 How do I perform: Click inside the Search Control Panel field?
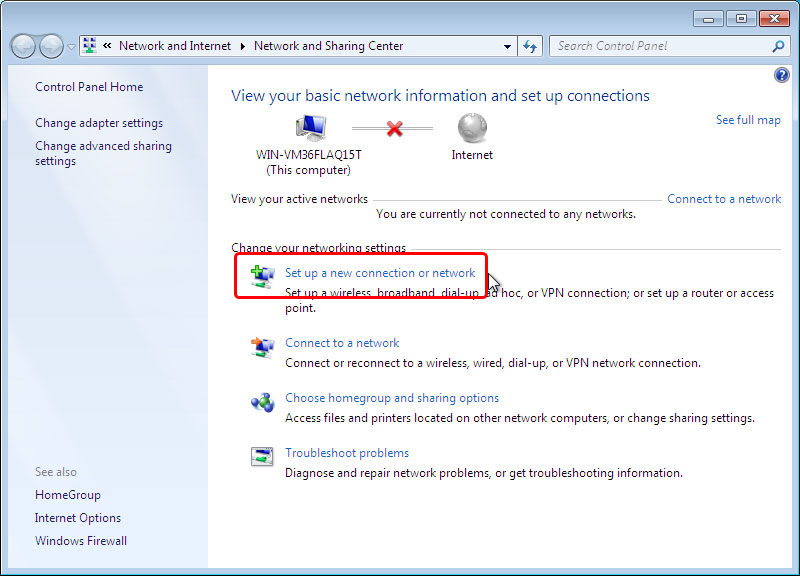[x=660, y=46]
